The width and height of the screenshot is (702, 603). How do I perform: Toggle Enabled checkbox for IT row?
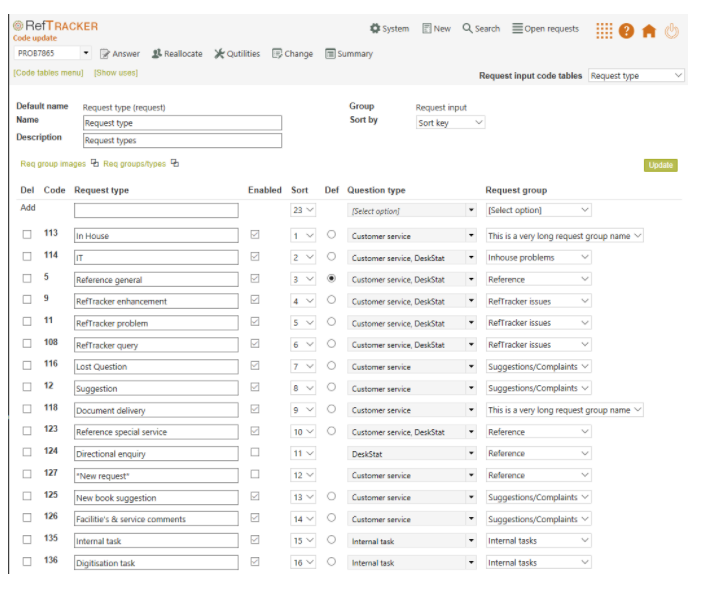255,257
